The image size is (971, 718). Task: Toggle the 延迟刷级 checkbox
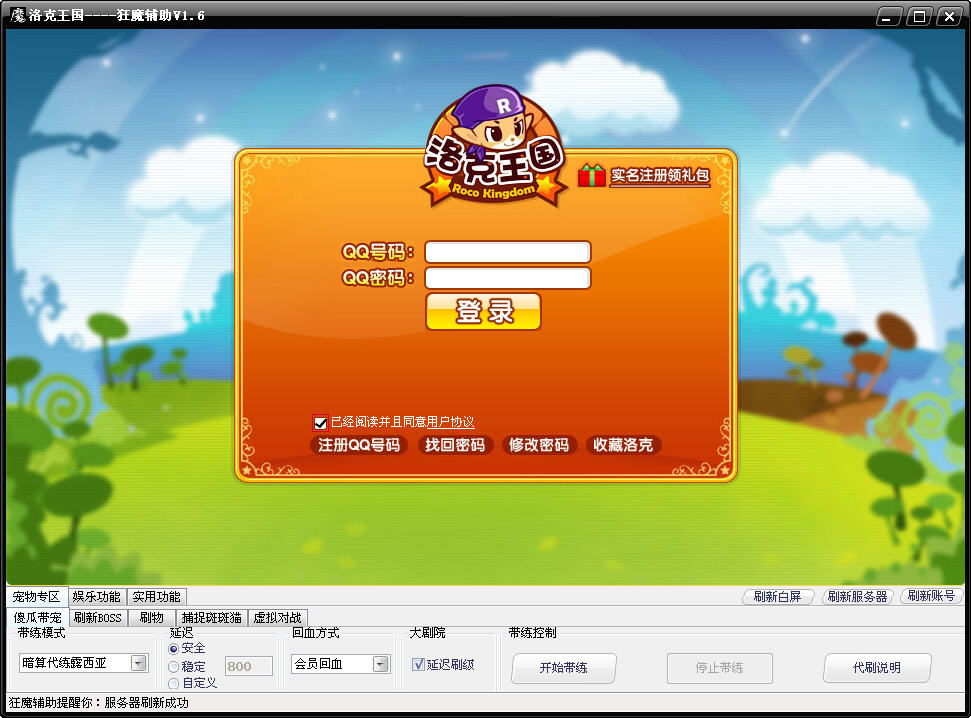coord(418,664)
